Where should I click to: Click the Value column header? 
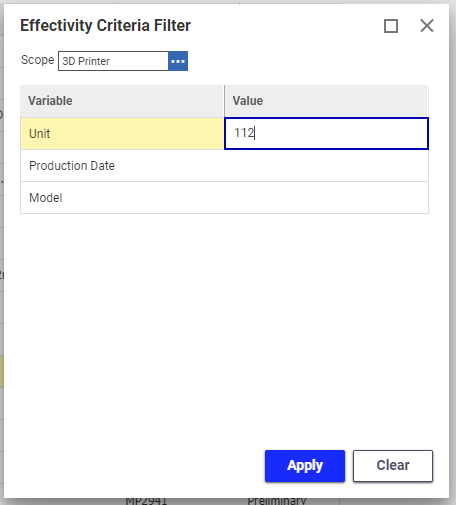pyautogui.click(x=326, y=101)
